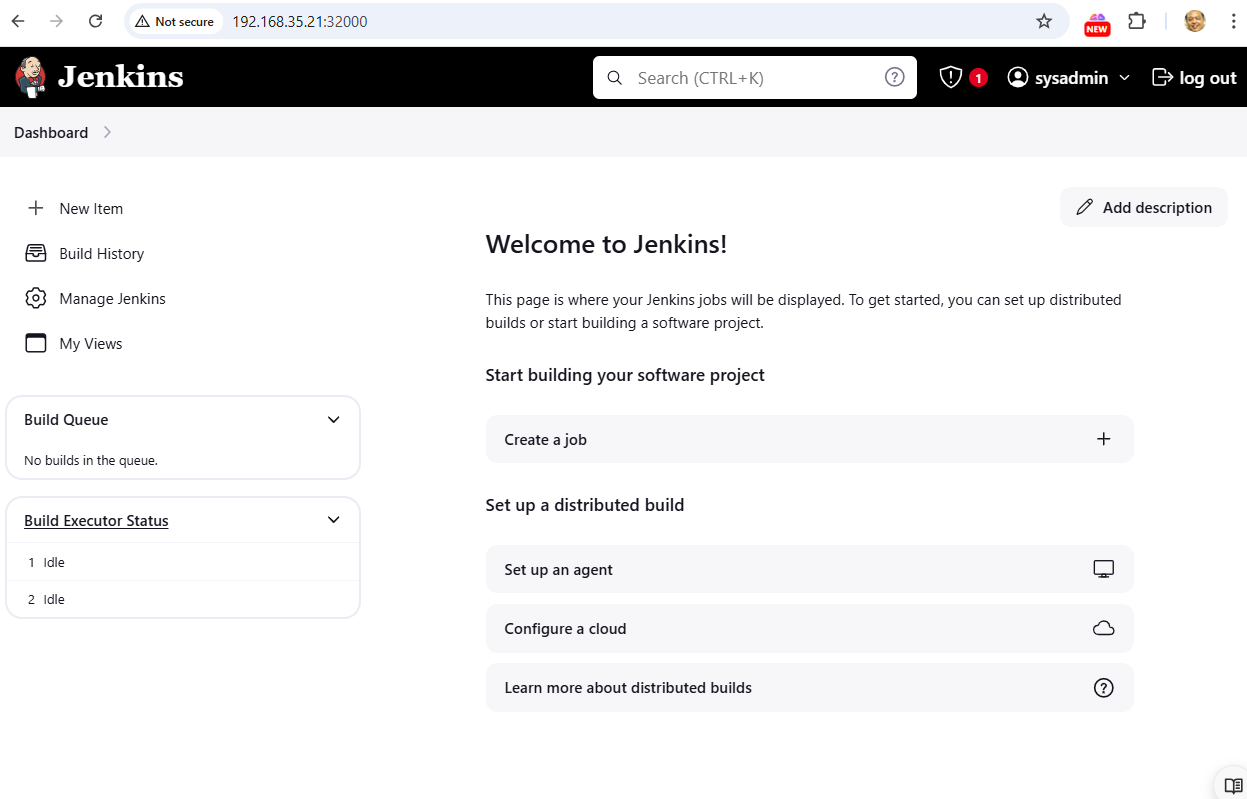Screen dimensions: 1247x799
Task: Click the help icon on Learn more row
Action: point(1104,687)
